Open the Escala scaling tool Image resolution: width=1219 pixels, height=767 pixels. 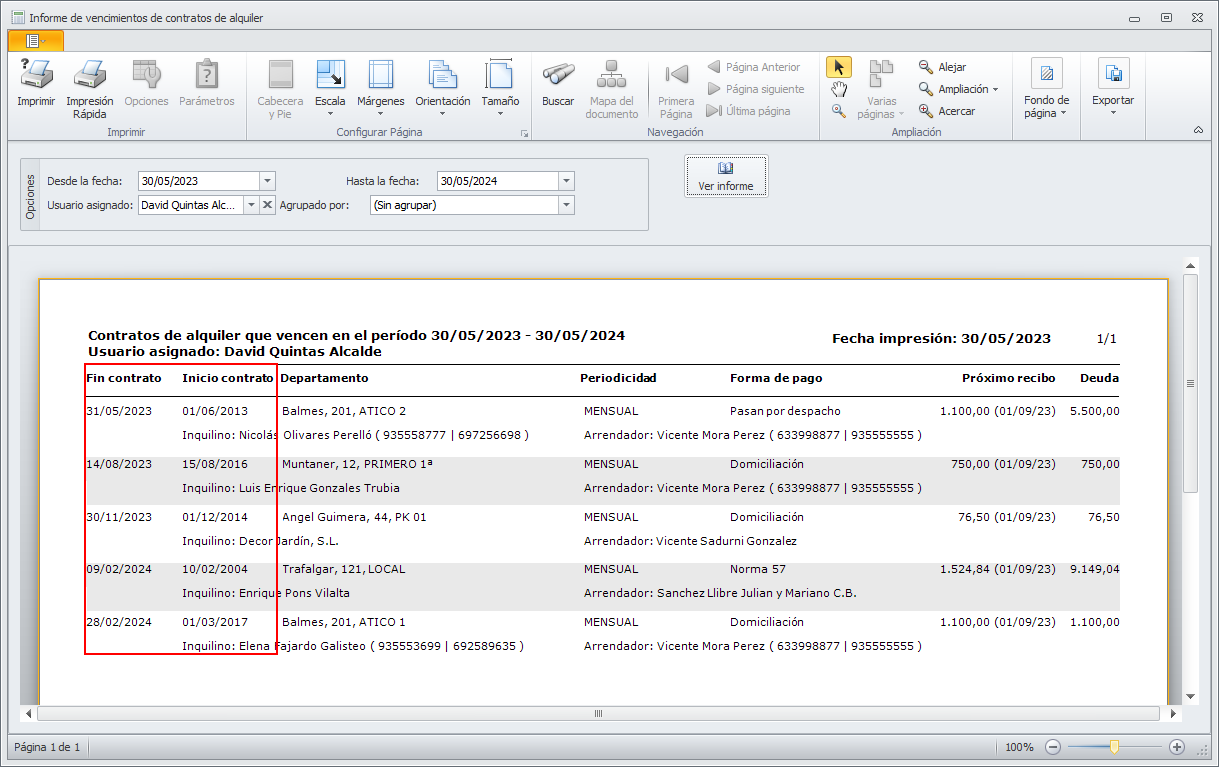pyautogui.click(x=330, y=76)
